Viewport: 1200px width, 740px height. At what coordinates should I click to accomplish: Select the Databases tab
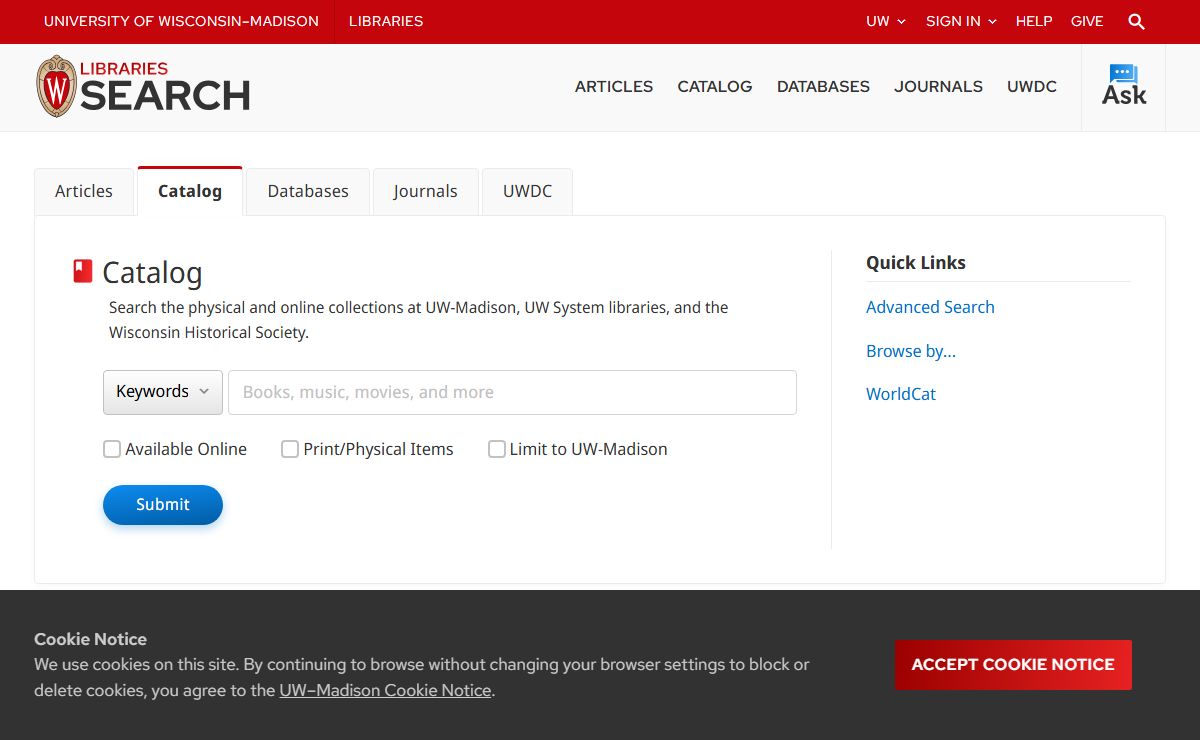tap(308, 191)
